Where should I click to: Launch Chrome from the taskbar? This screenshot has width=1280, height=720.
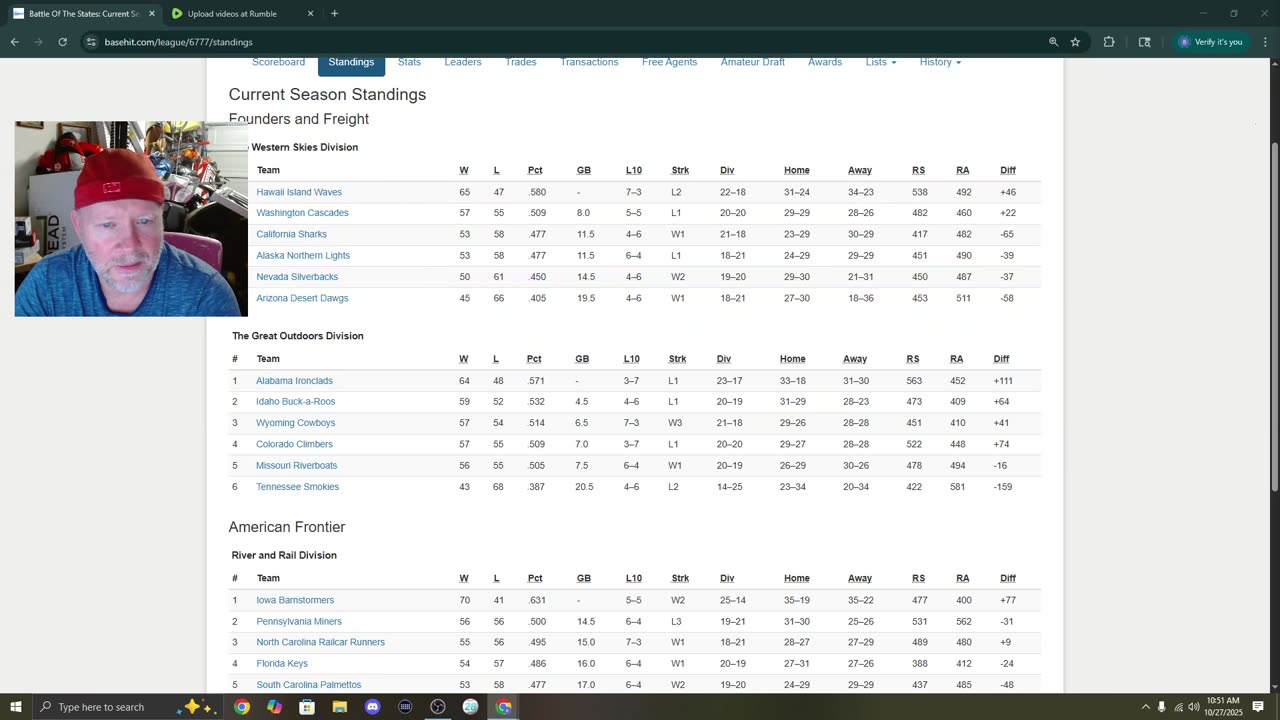[x=242, y=707]
